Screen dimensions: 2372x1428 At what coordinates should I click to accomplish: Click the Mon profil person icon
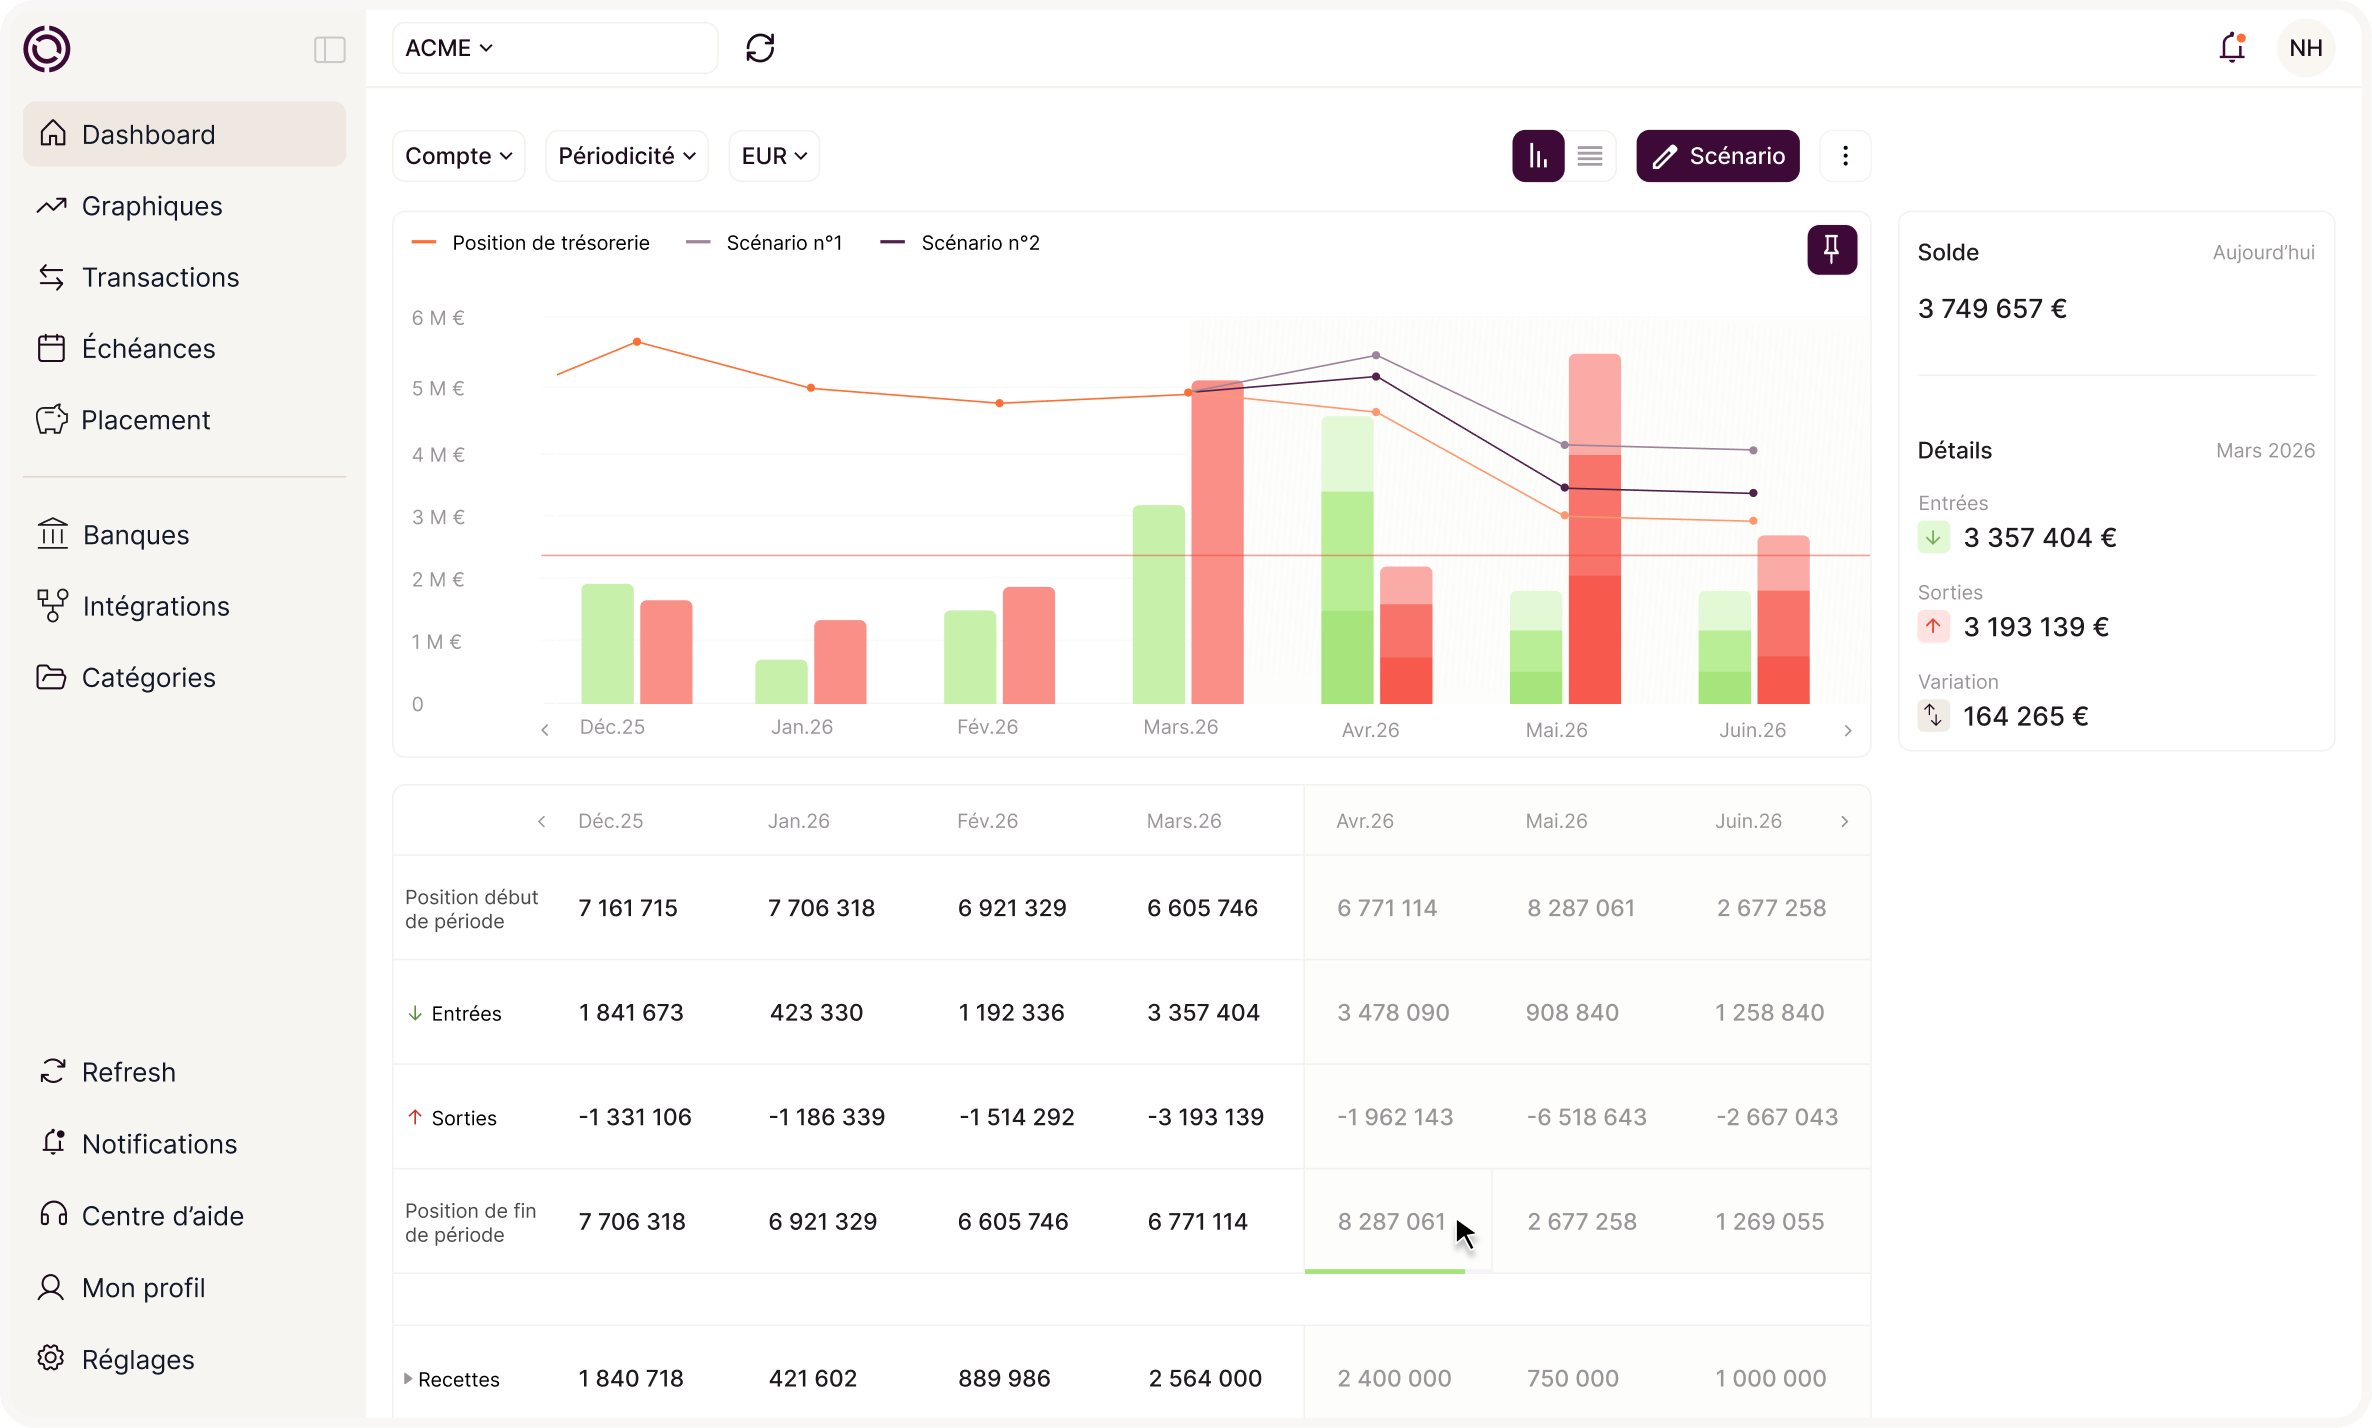(51, 1287)
